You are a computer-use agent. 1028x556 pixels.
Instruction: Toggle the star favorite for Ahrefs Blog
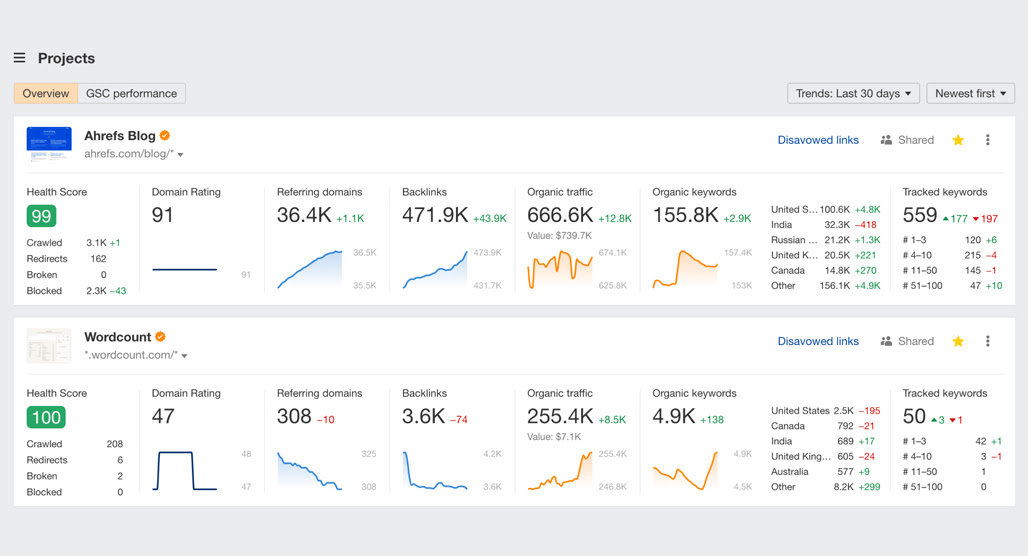(x=958, y=140)
